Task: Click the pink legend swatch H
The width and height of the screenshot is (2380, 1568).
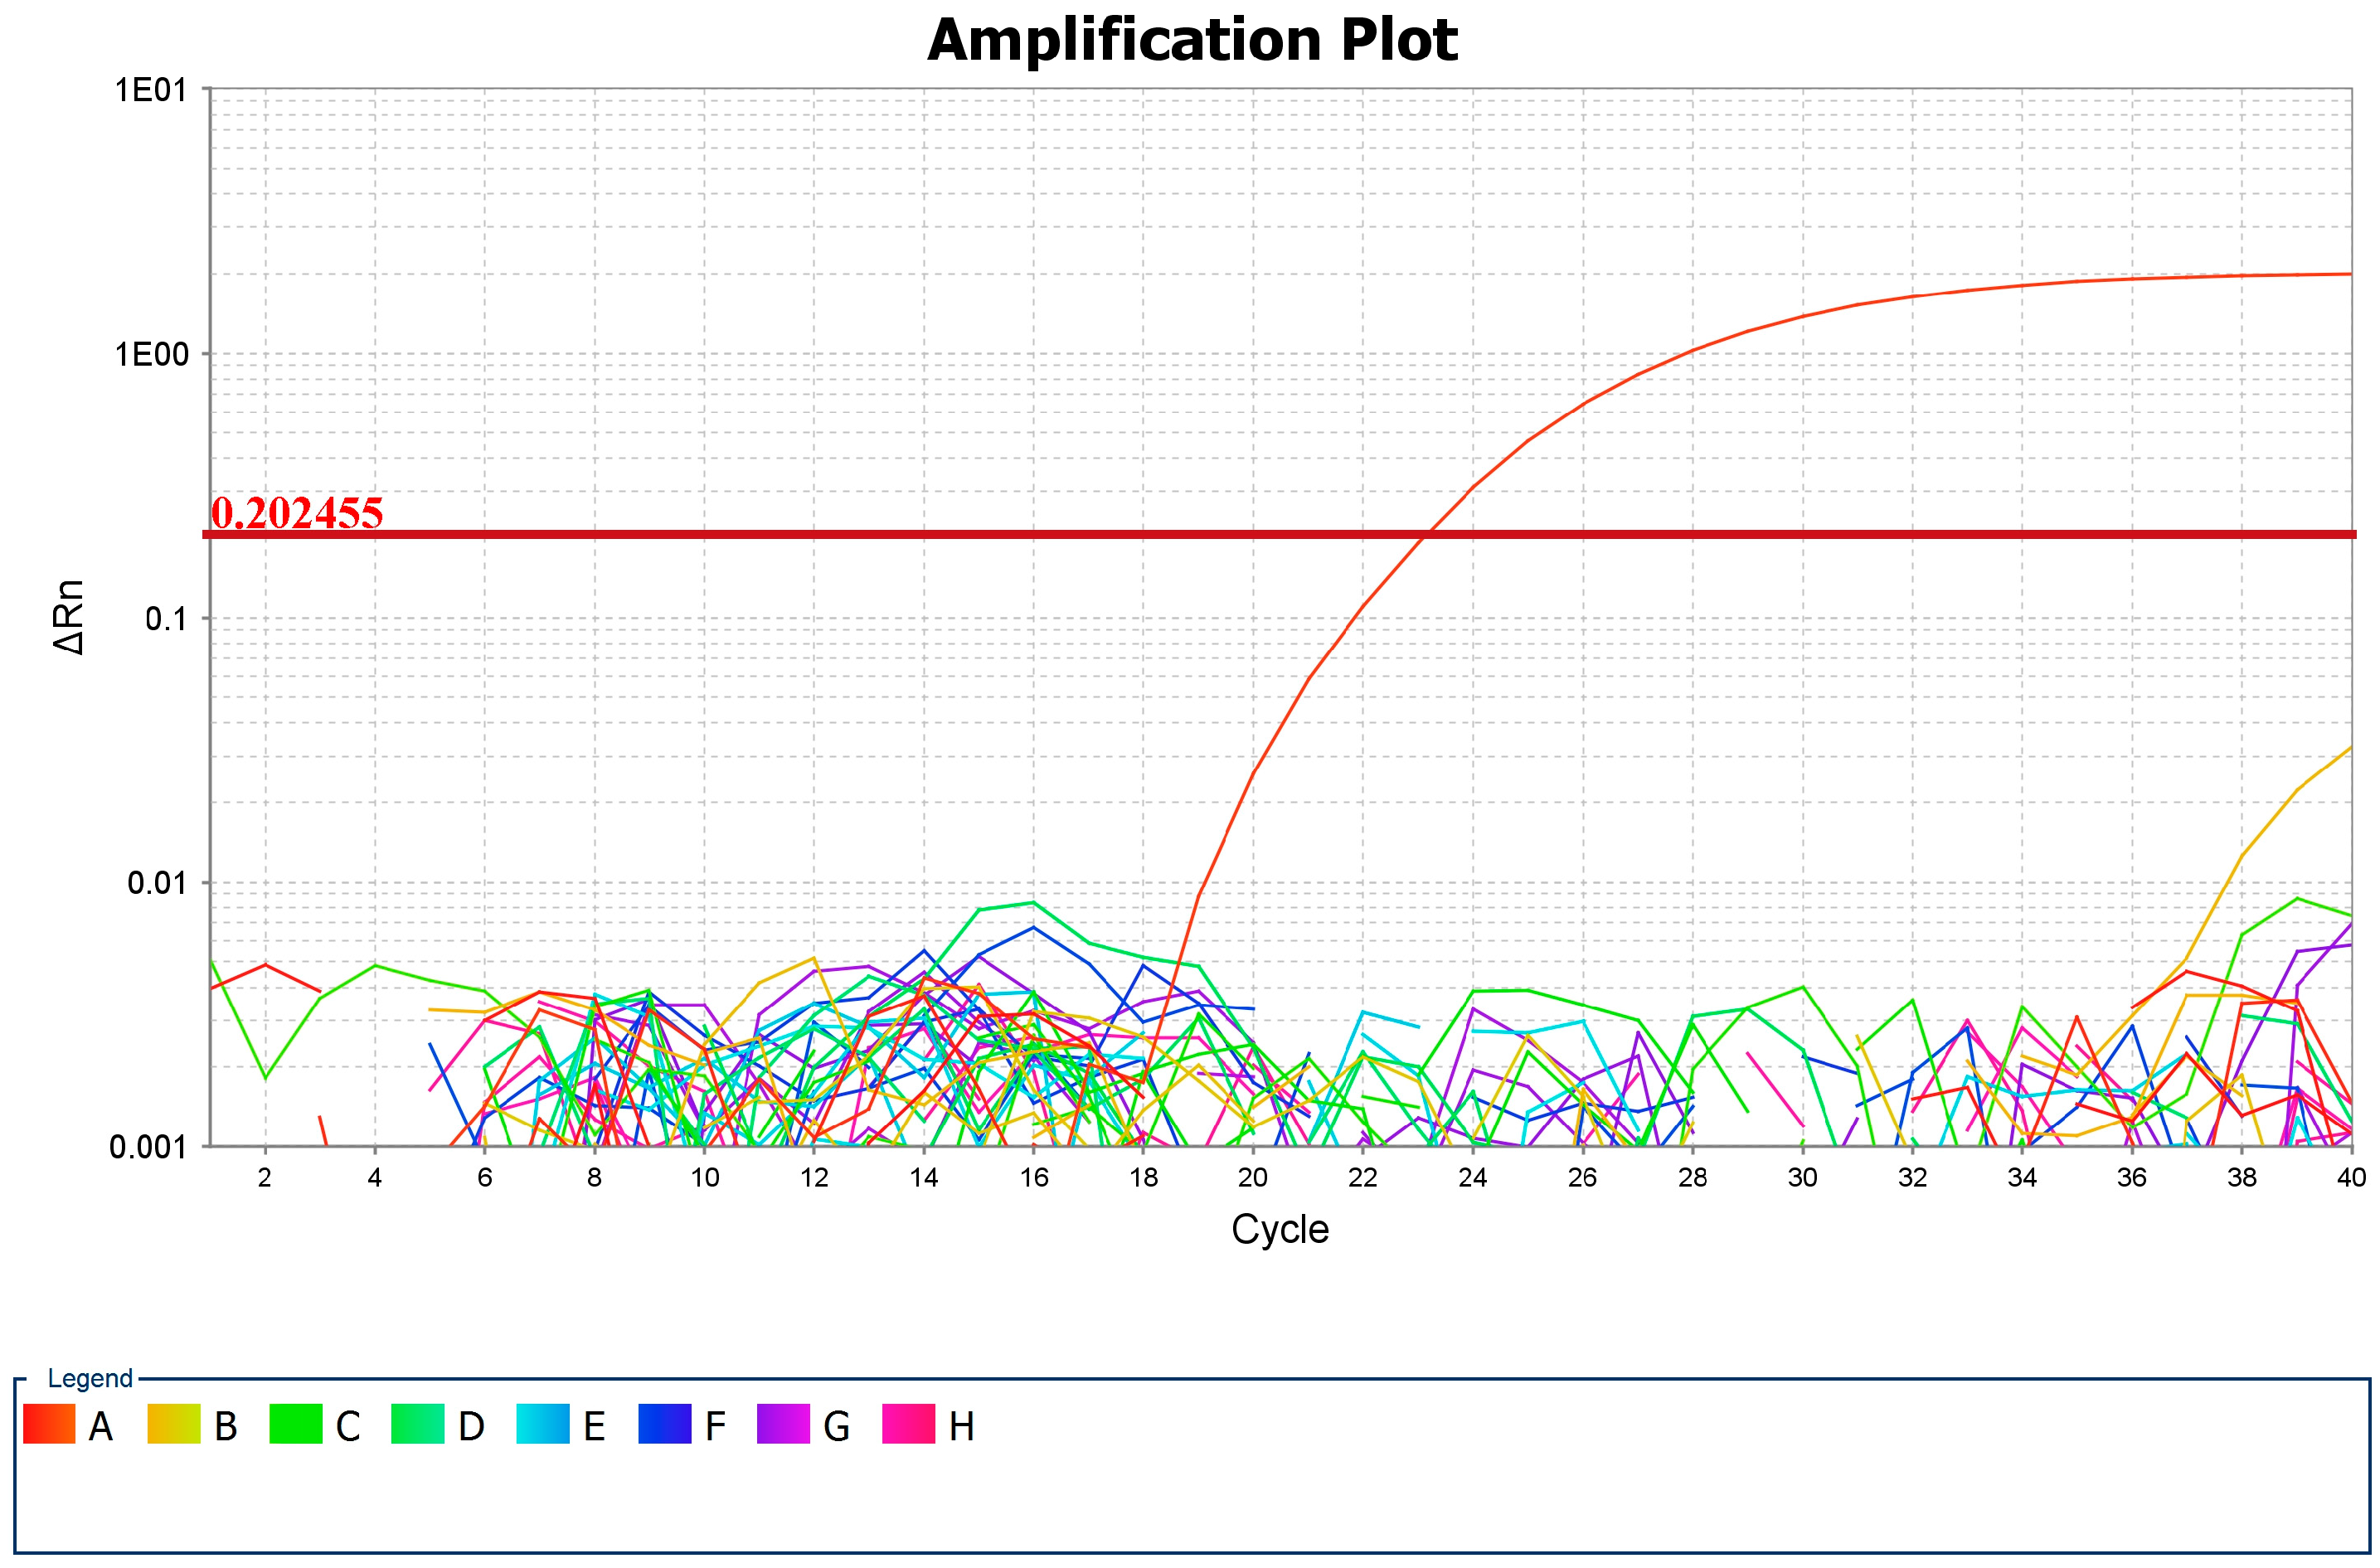Action: 909,1424
